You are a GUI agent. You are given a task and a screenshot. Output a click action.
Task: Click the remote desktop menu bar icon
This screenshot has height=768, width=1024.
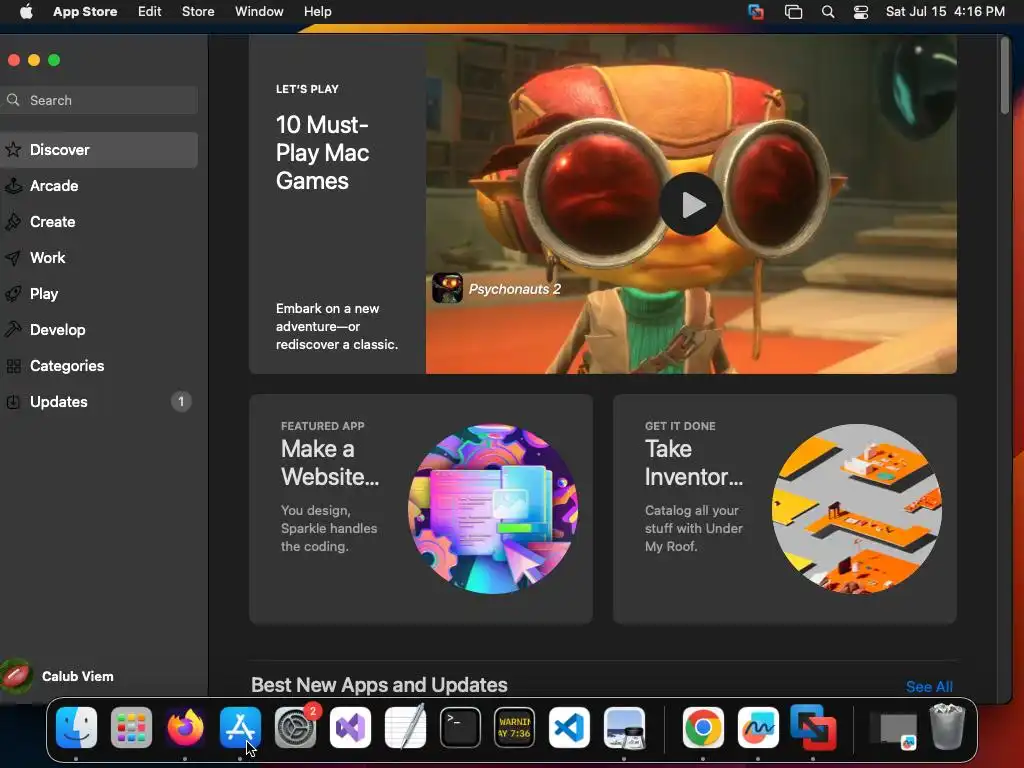756,11
